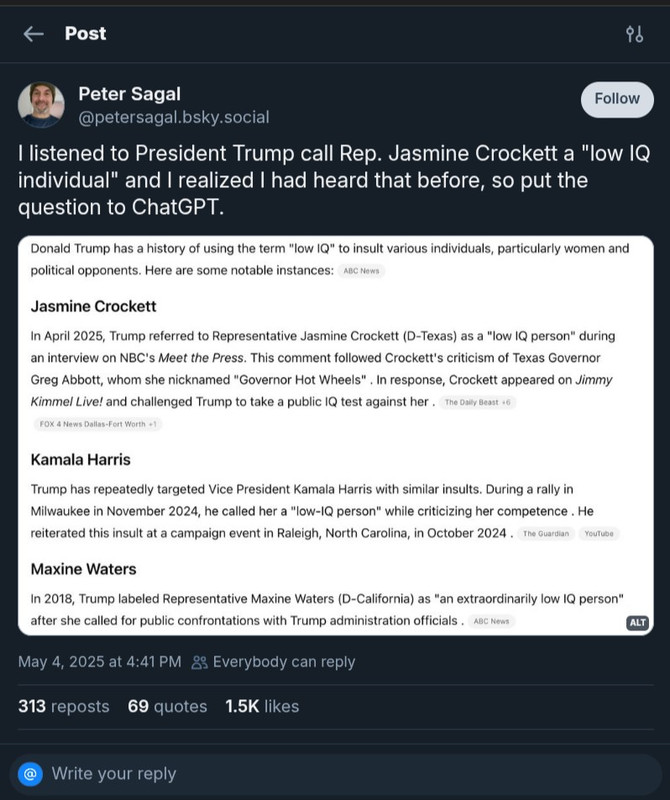Click The Guardian source chip

[545, 533]
